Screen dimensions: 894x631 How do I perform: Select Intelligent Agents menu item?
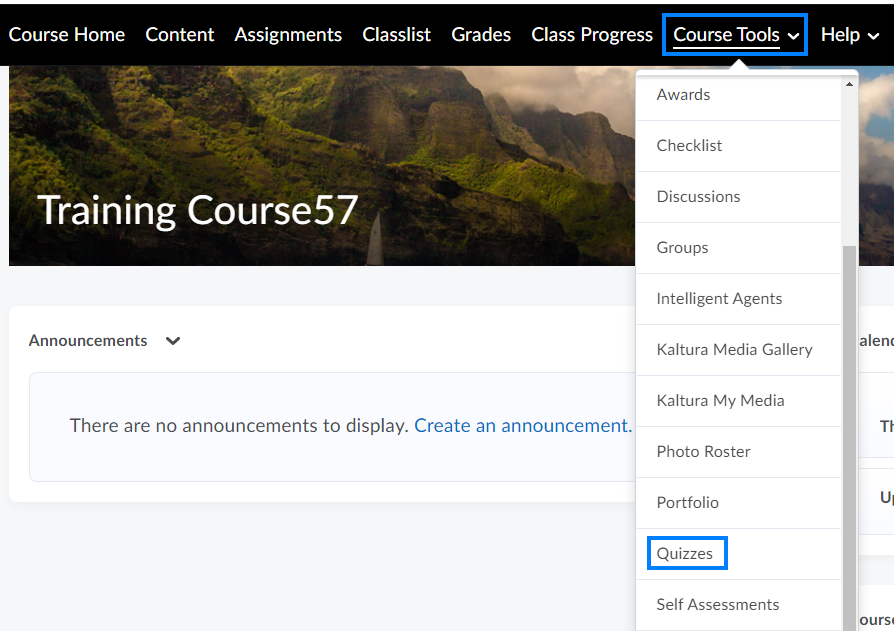[x=719, y=299]
